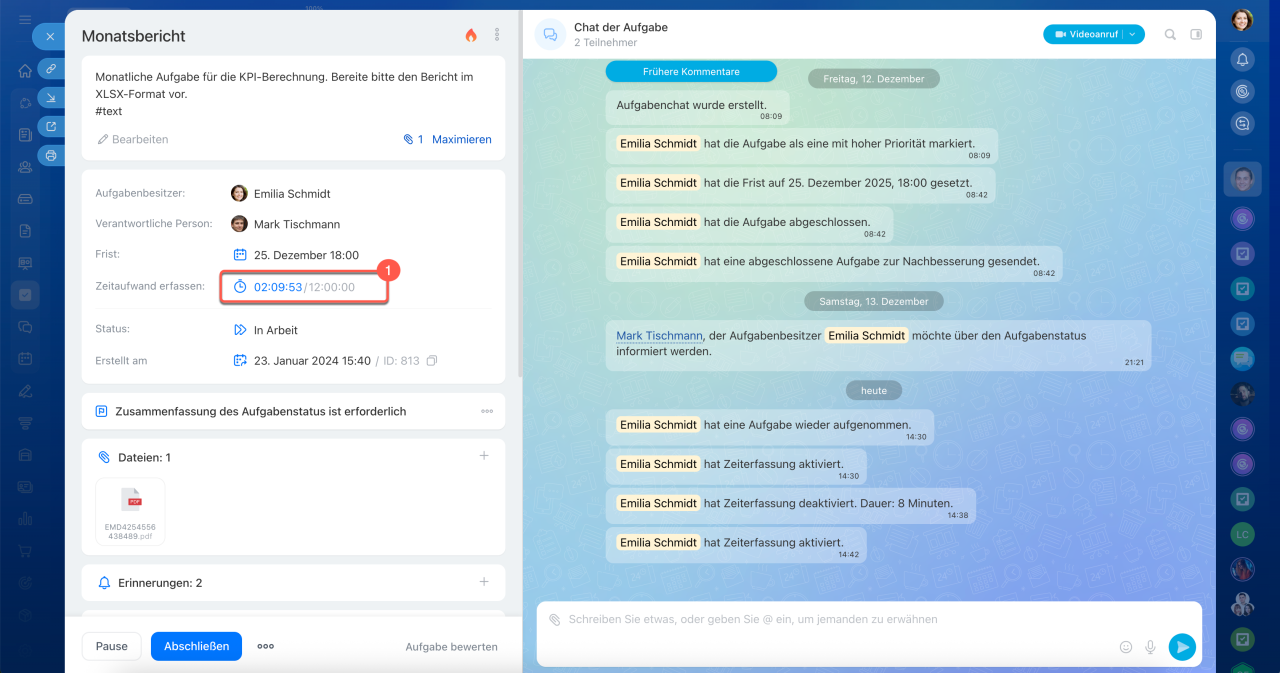Open the calendar in left sidebar

coord(25,359)
